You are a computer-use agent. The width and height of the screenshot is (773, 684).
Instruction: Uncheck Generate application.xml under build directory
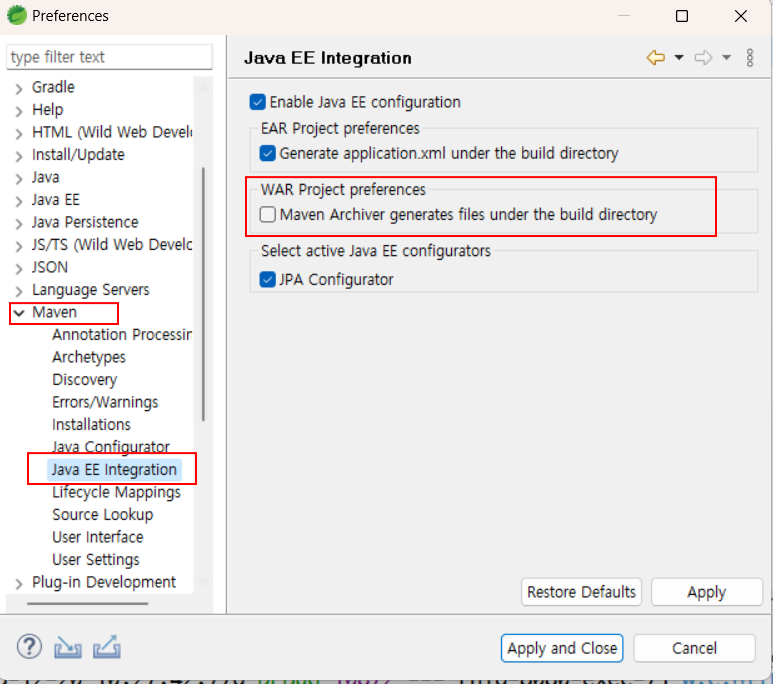[x=267, y=153]
